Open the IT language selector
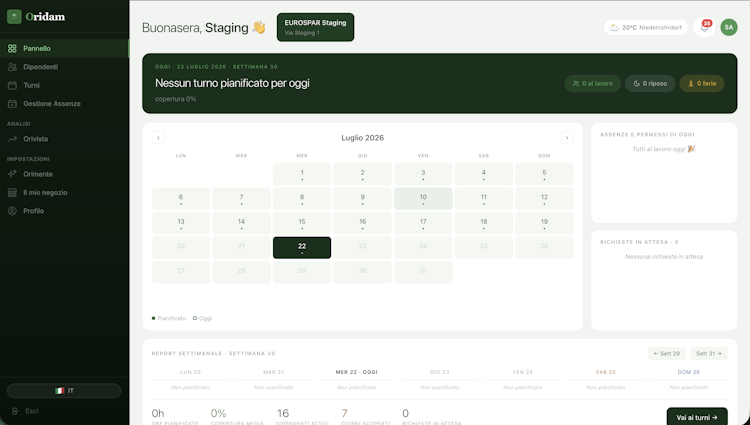This screenshot has width=750, height=425. point(64,391)
